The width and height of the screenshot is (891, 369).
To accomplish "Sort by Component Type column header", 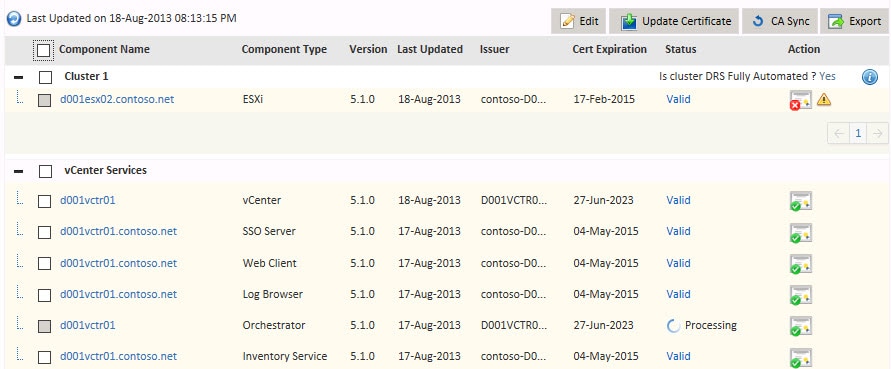I will tap(284, 49).
